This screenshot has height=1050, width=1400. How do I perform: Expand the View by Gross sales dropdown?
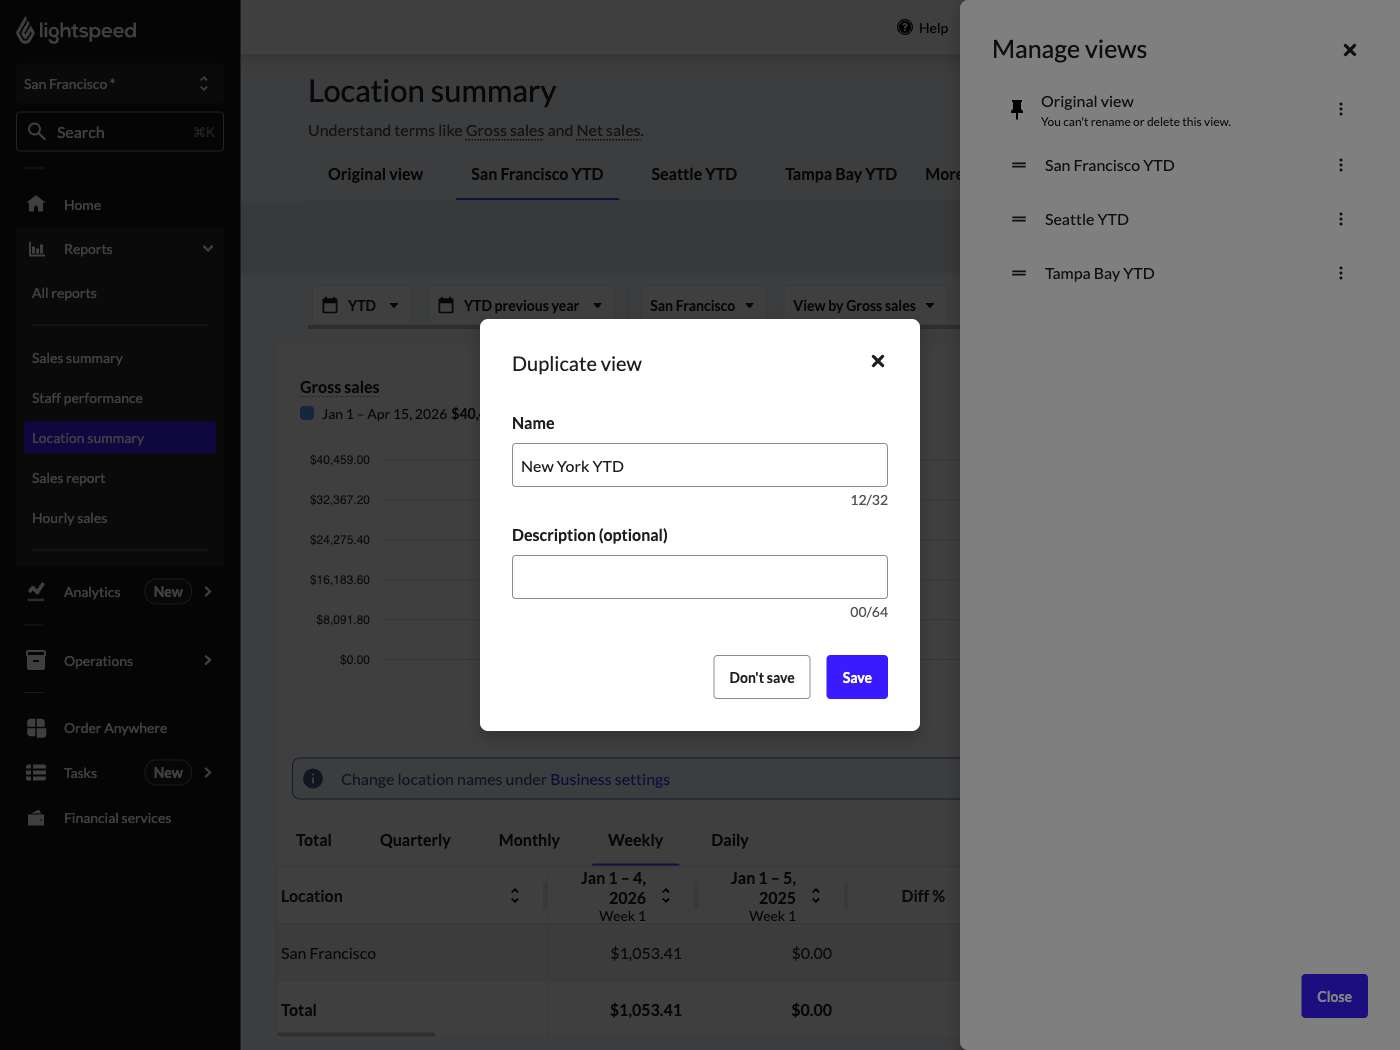(x=863, y=306)
